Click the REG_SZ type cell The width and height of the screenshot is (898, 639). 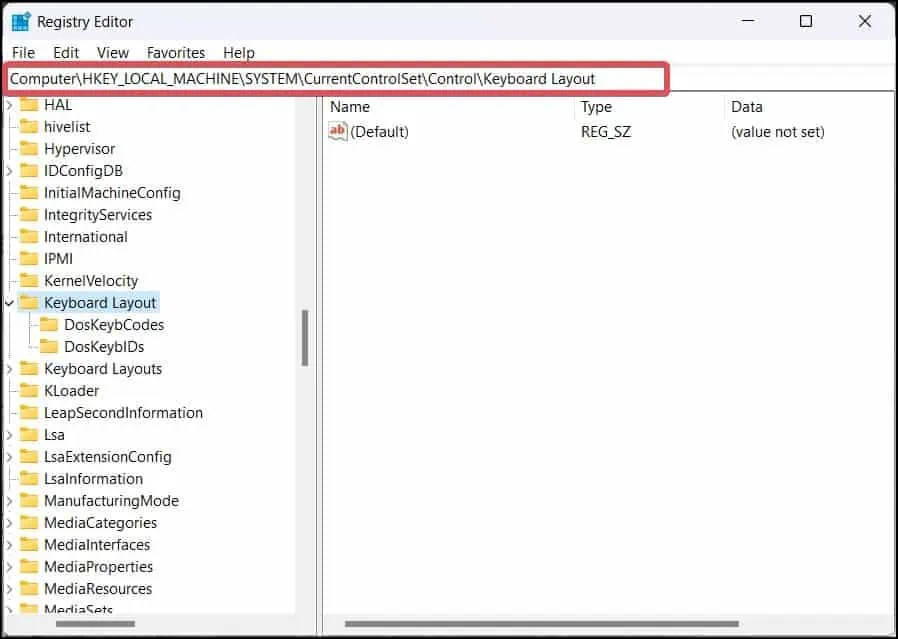pos(606,132)
